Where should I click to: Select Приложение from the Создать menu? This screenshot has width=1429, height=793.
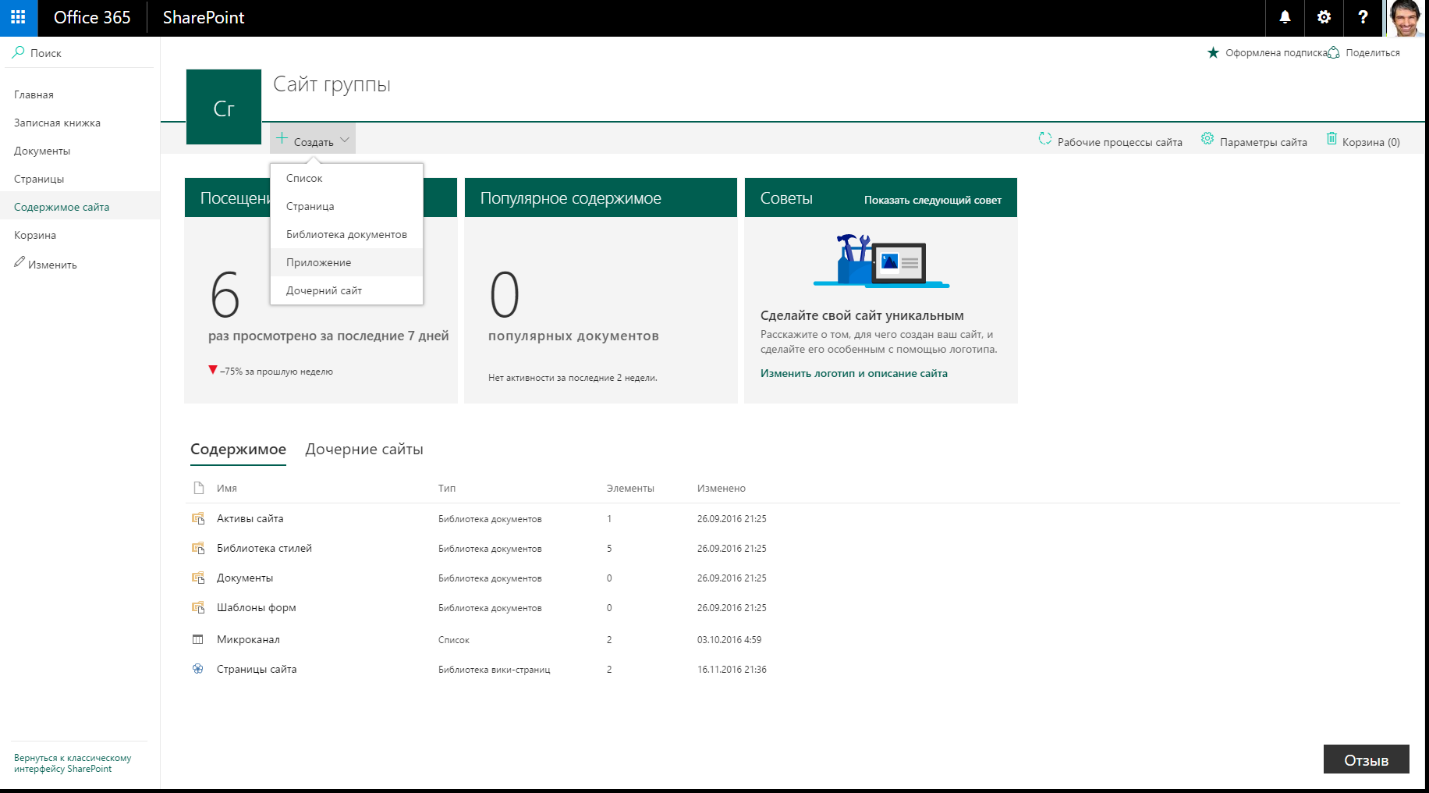[318, 262]
